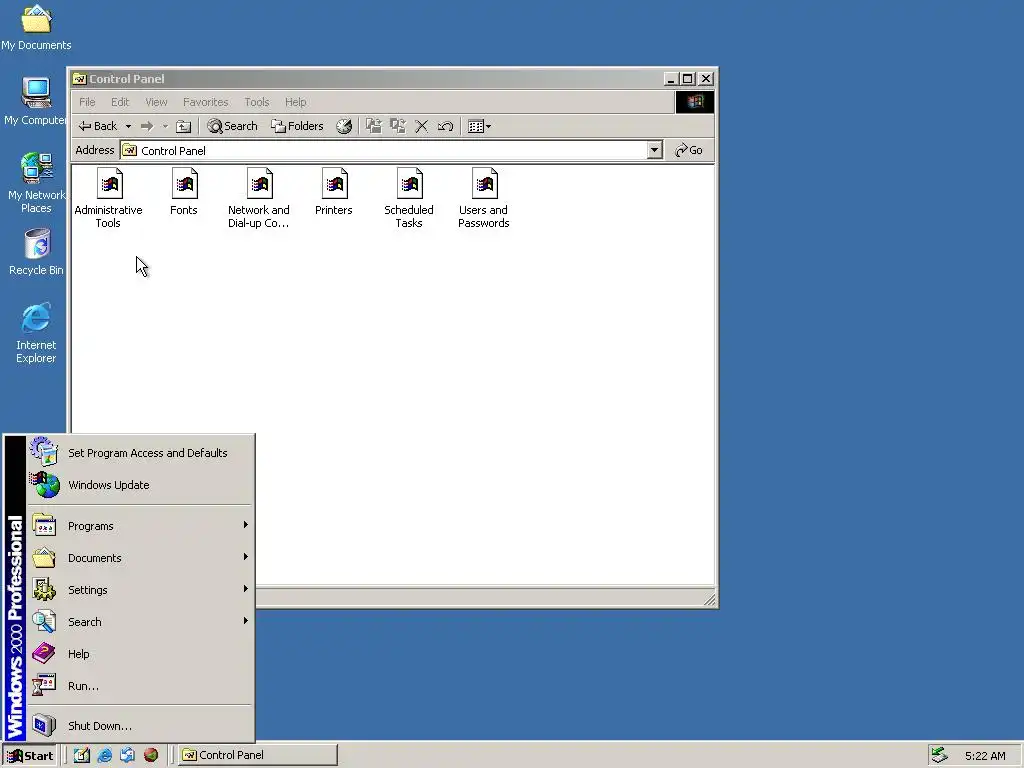Select My Computer desktop icon
1024x768 pixels.
pyautogui.click(x=36, y=101)
